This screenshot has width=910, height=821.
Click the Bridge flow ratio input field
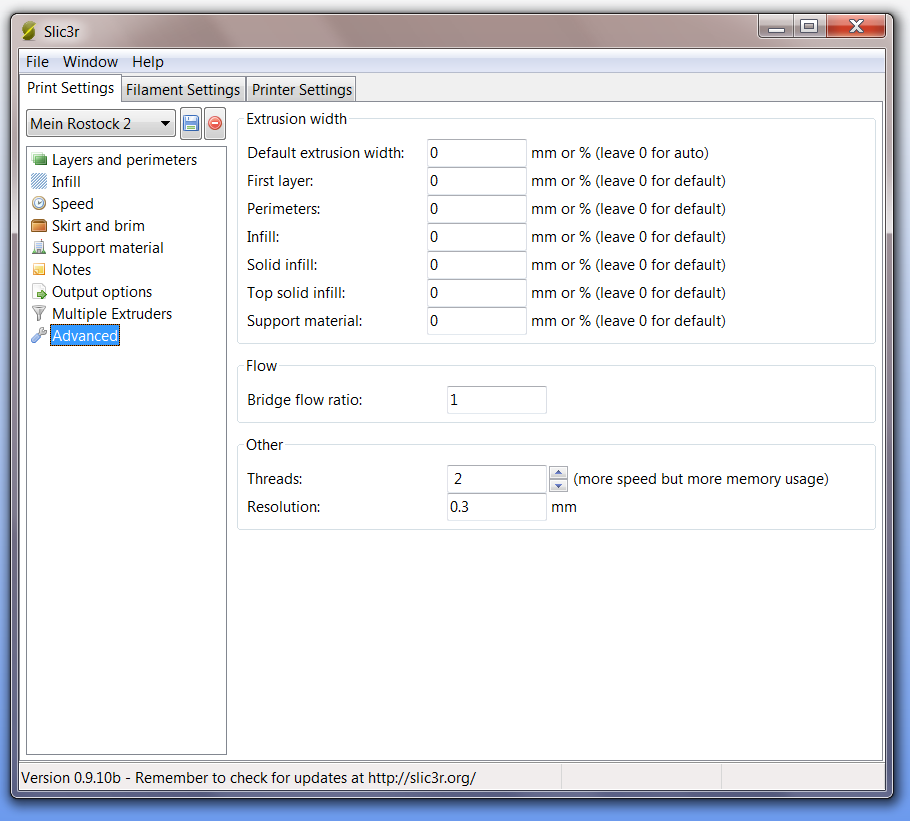(496, 399)
